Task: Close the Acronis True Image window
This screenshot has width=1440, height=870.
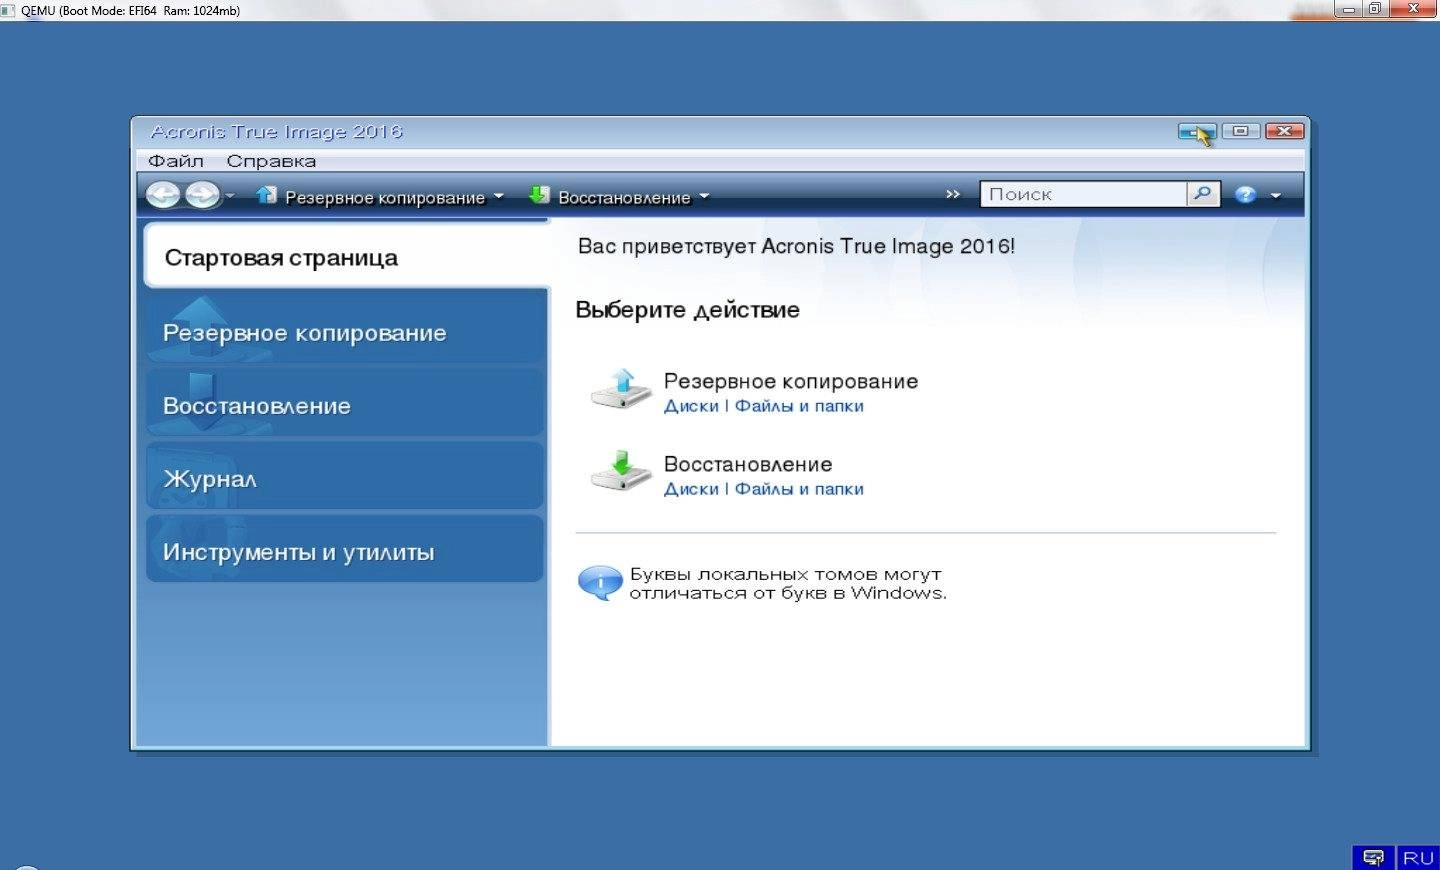Action: (1285, 131)
